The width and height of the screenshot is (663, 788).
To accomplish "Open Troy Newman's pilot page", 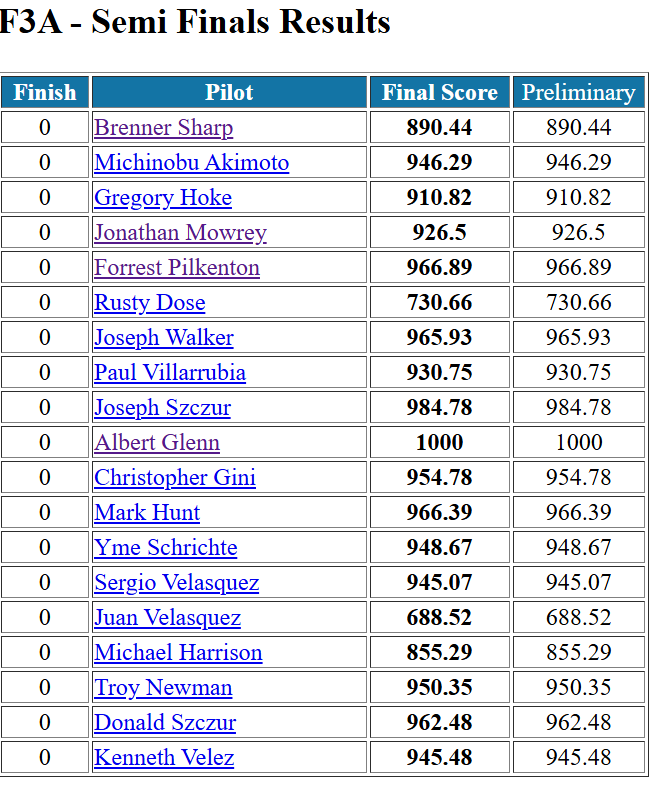I will (163, 688).
